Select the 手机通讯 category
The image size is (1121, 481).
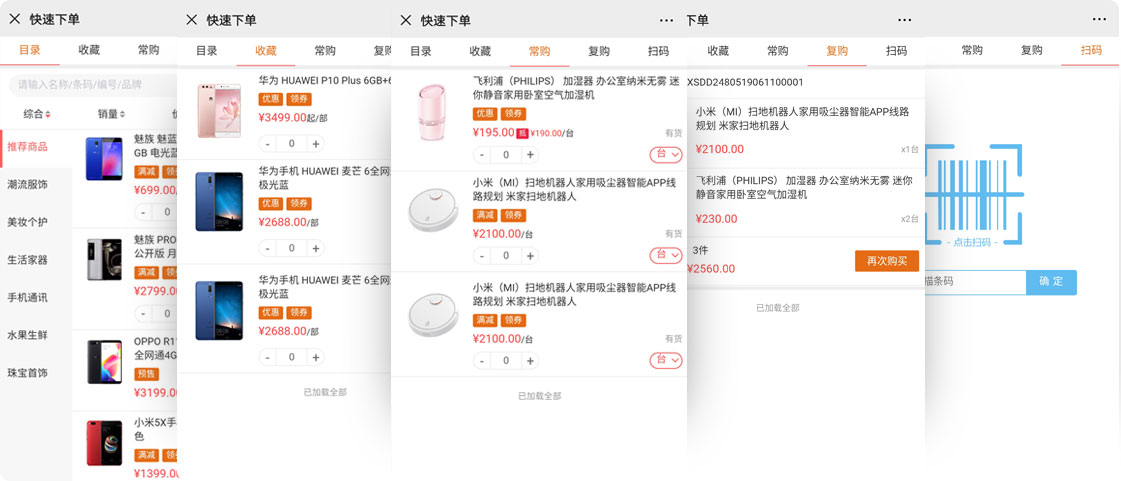pos(28,297)
